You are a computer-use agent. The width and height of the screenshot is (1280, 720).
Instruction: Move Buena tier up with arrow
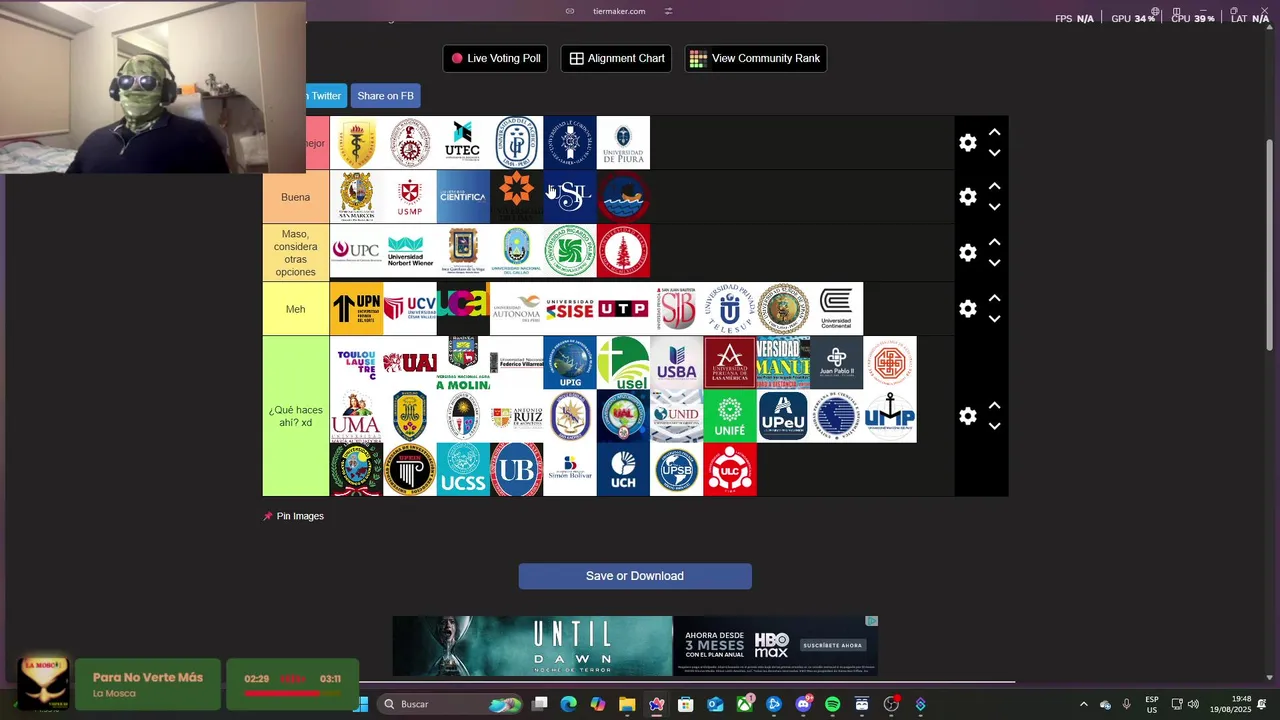(994, 186)
